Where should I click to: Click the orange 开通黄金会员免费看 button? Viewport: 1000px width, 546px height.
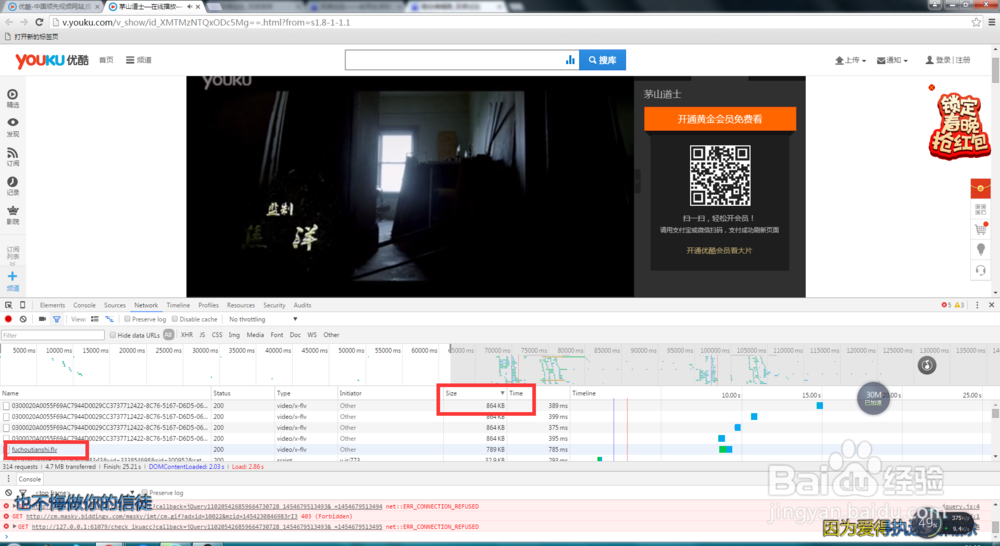point(719,119)
